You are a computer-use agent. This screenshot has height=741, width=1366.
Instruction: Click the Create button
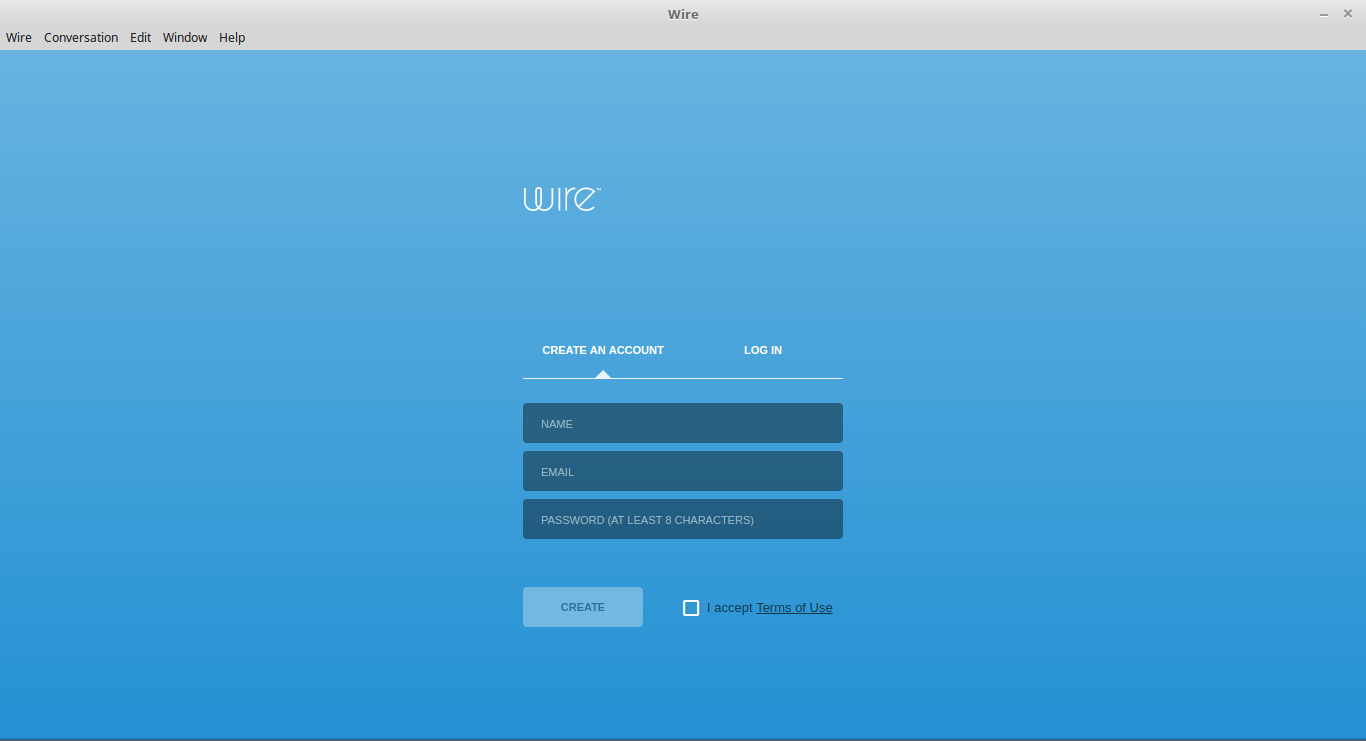coord(583,607)
